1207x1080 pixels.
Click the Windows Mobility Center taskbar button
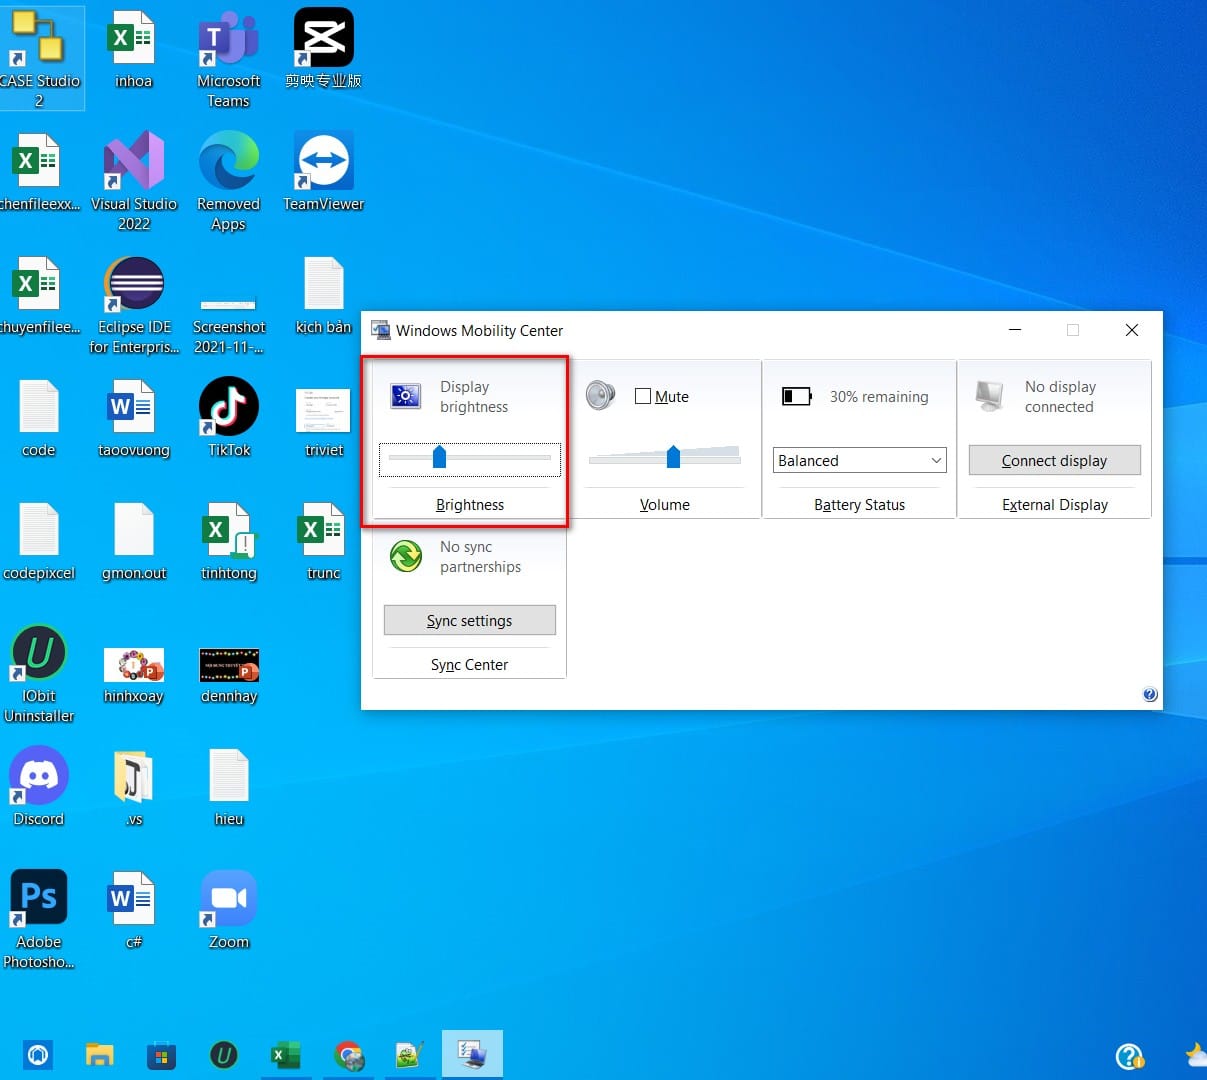[472, 1055]
